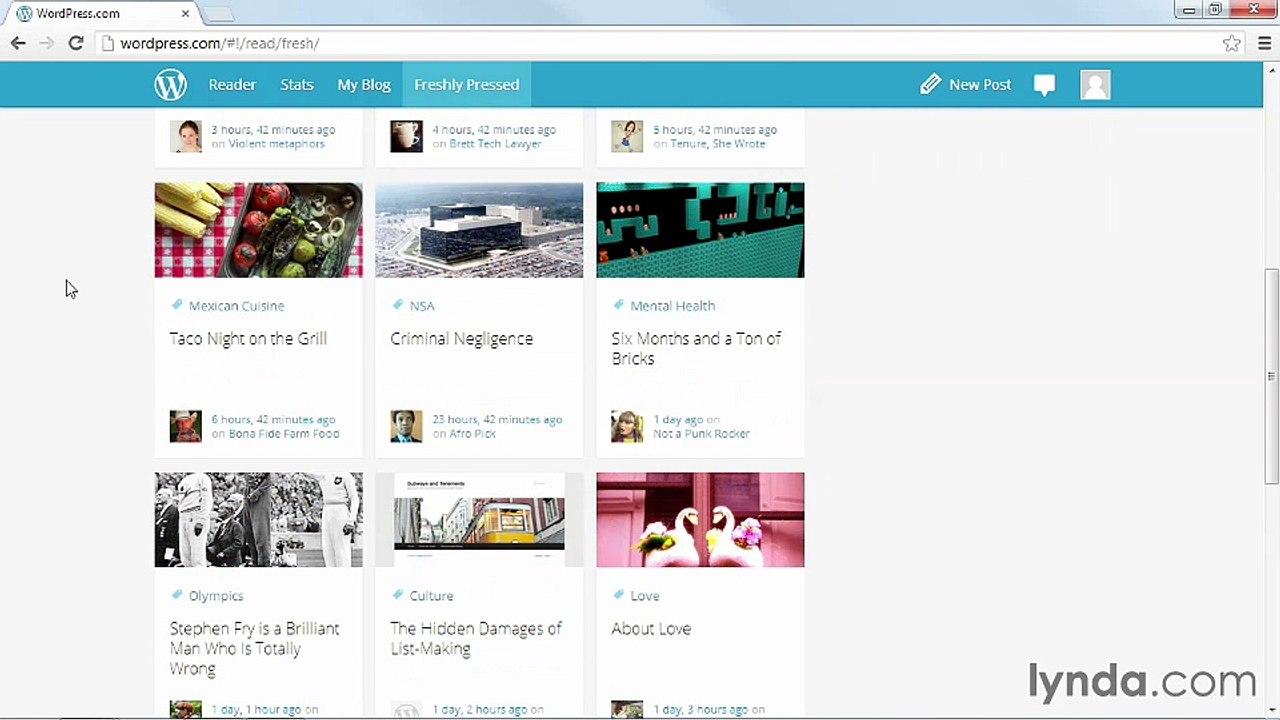Click the tag icon beside Love

point(619,595)
